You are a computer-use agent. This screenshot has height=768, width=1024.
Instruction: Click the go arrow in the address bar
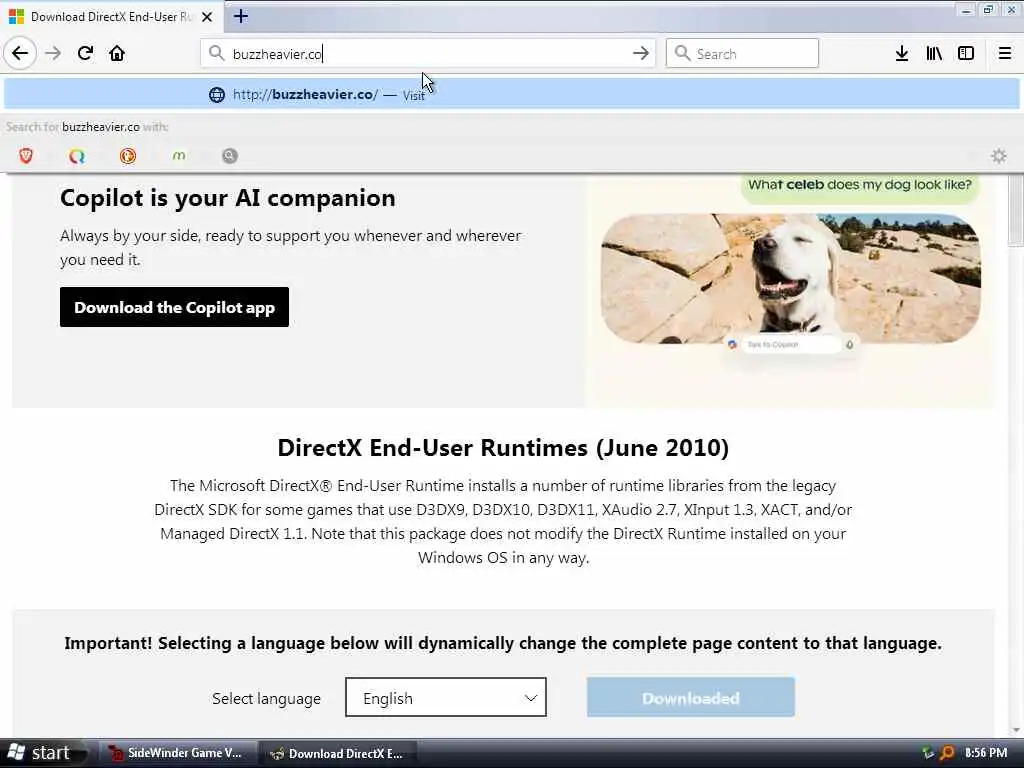(641, 54)
